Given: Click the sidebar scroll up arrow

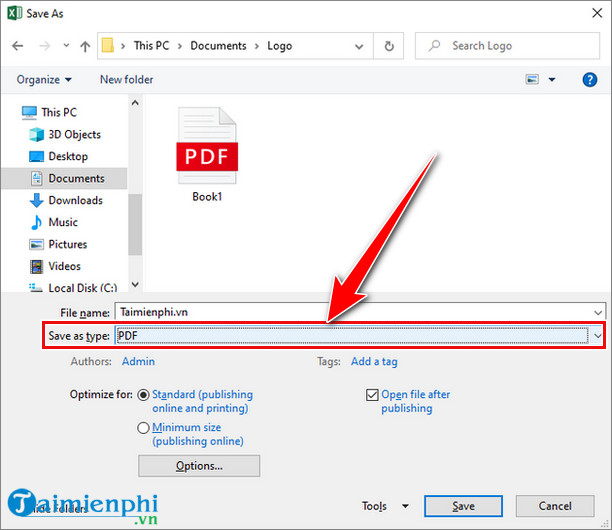Looking at the screenshot, I should coord(135,103).
